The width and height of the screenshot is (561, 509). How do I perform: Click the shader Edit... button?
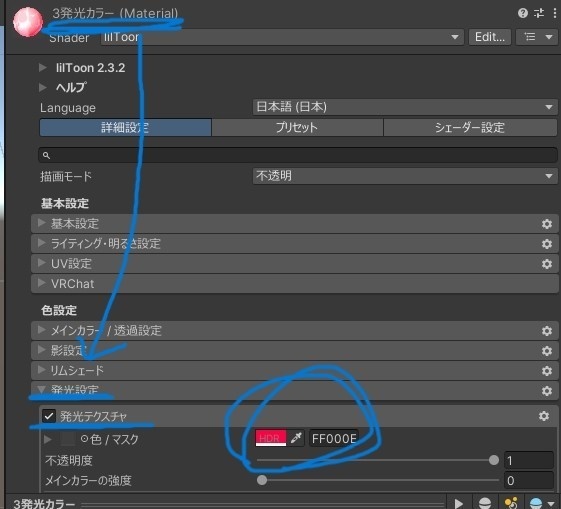490,37
